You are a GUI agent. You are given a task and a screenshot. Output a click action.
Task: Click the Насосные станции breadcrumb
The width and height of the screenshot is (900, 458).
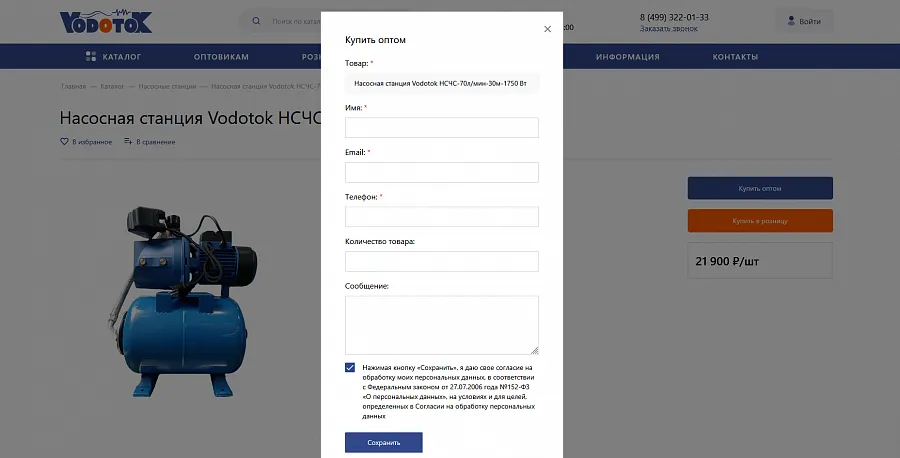click(x=167, y=86)
